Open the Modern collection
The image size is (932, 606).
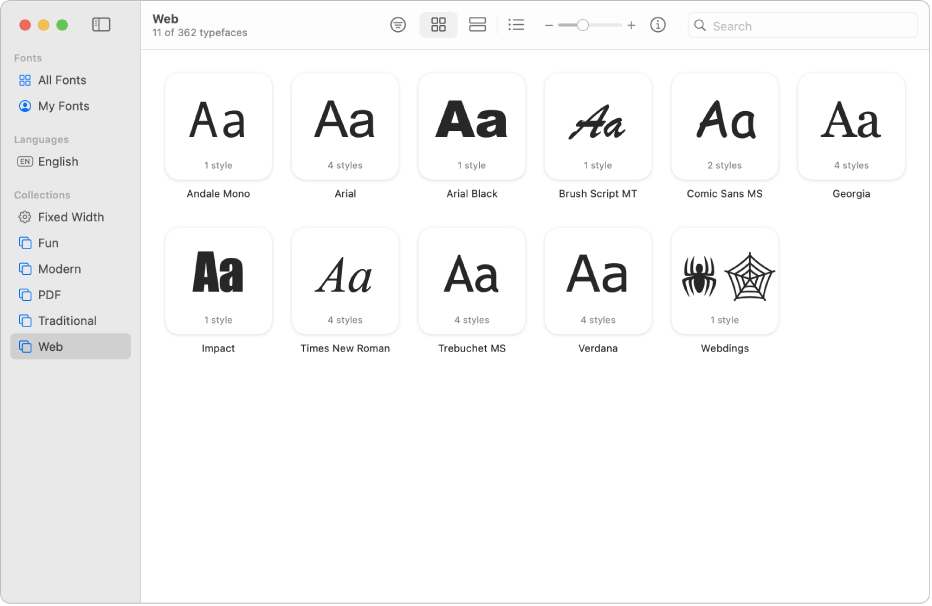pos(71,269)
